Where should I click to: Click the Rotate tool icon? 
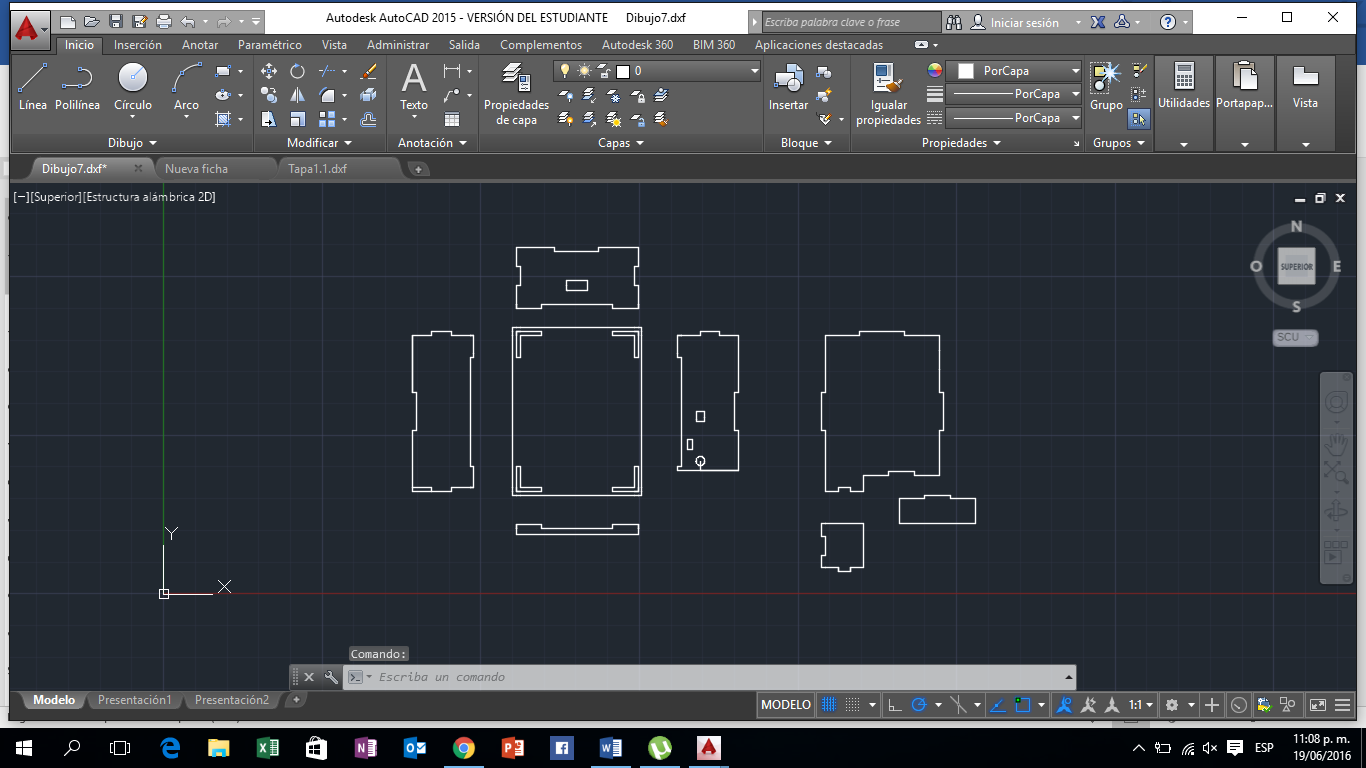click(297, 71)
